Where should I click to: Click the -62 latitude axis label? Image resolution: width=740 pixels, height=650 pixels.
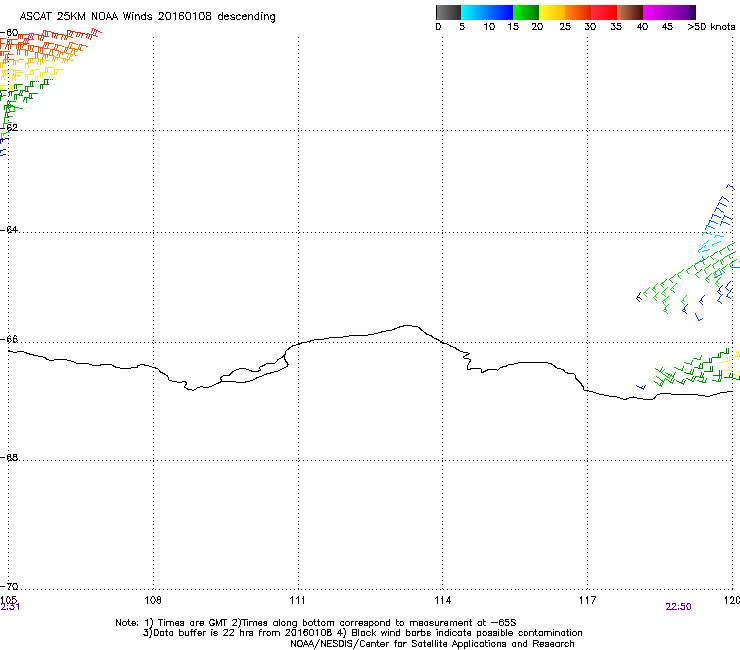tap(9, 127)
